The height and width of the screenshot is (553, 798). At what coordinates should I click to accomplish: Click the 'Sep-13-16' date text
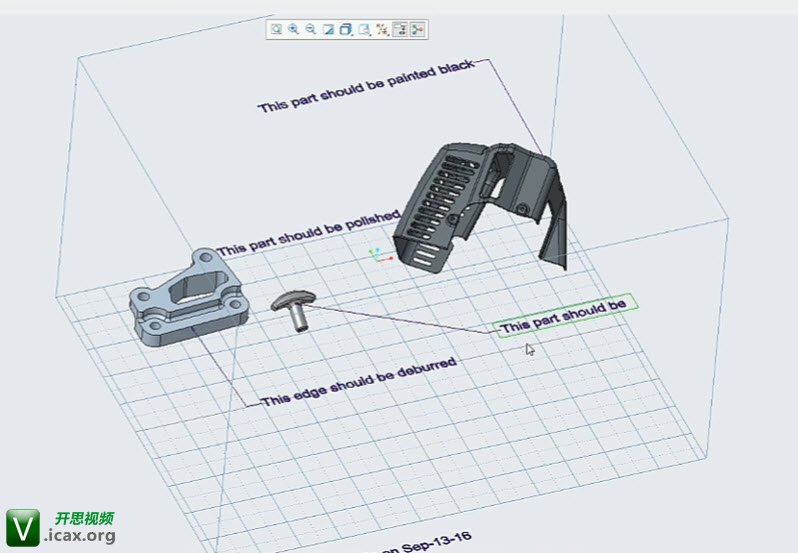(x=436, y=543)
